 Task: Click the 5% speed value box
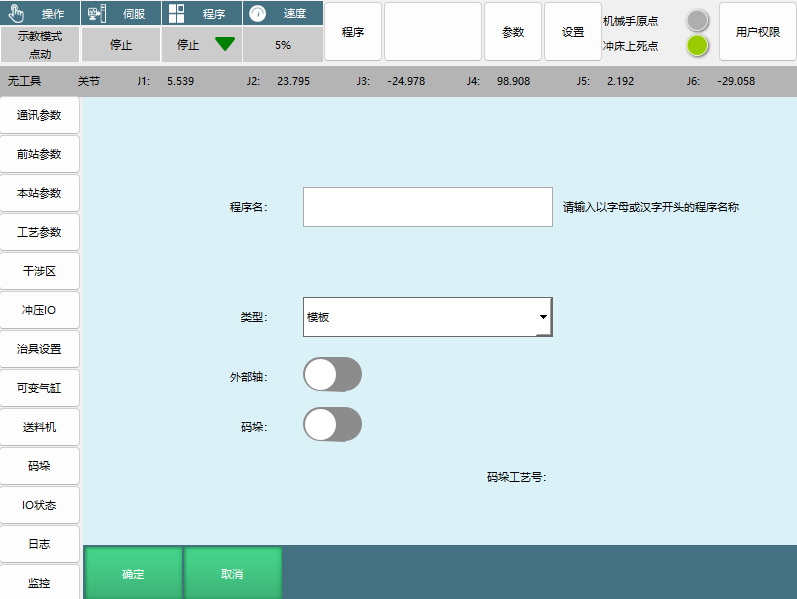(283, 45)
